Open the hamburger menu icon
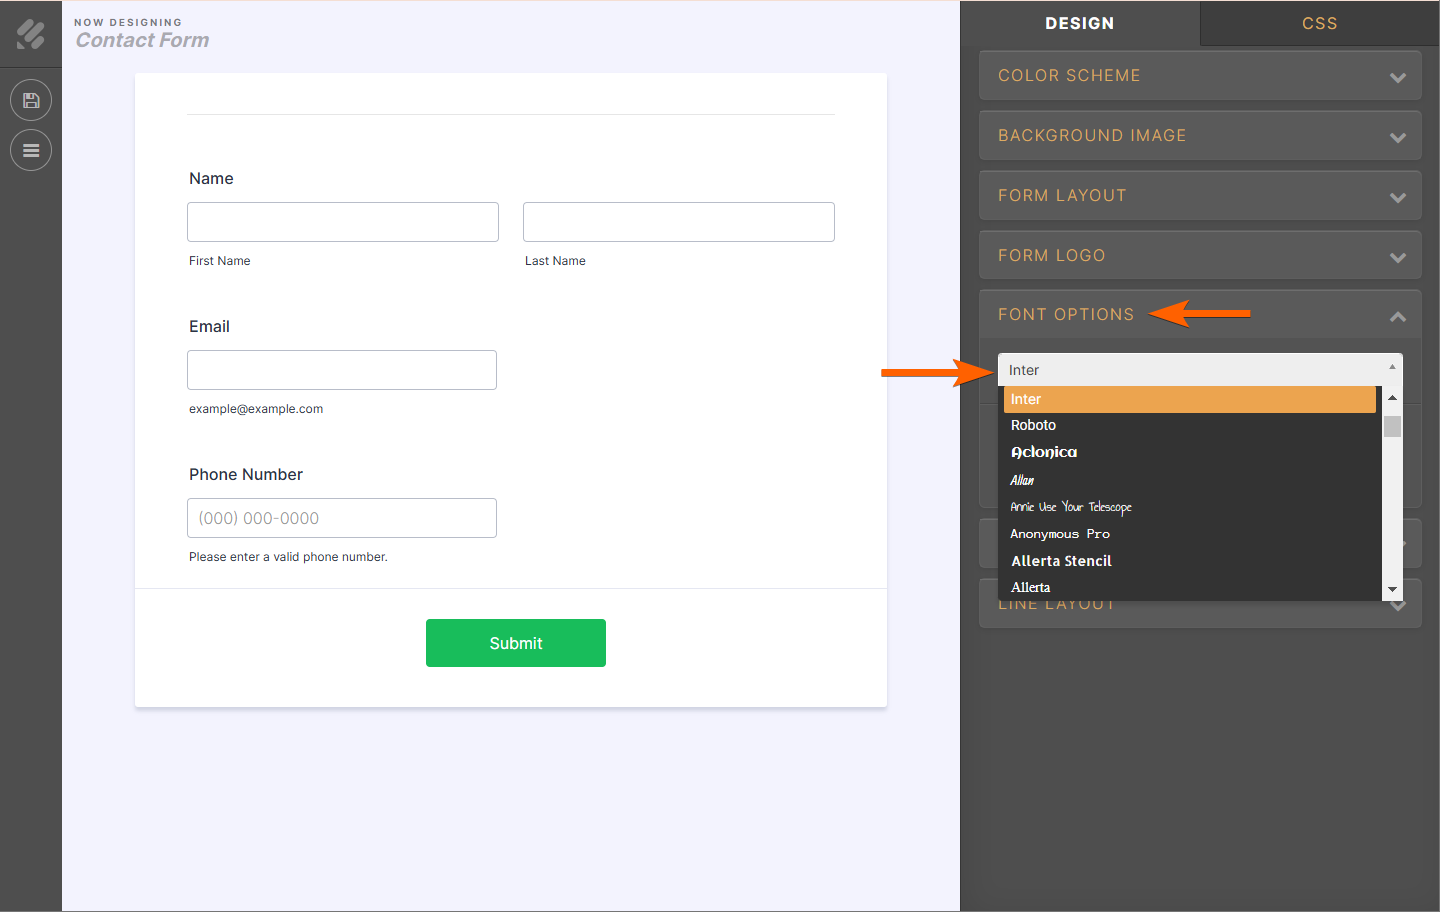This screenshot has height=912, width=1440. click(31, 150)
